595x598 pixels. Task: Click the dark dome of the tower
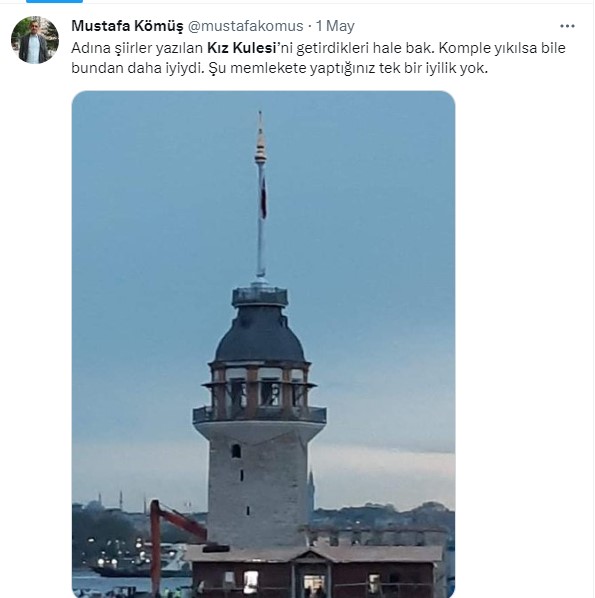[x=260, y=334]
